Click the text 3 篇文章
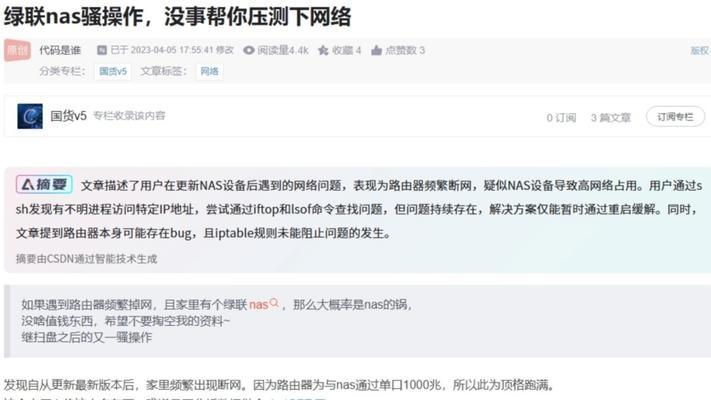711x400 pixels. tap(611, 118)
